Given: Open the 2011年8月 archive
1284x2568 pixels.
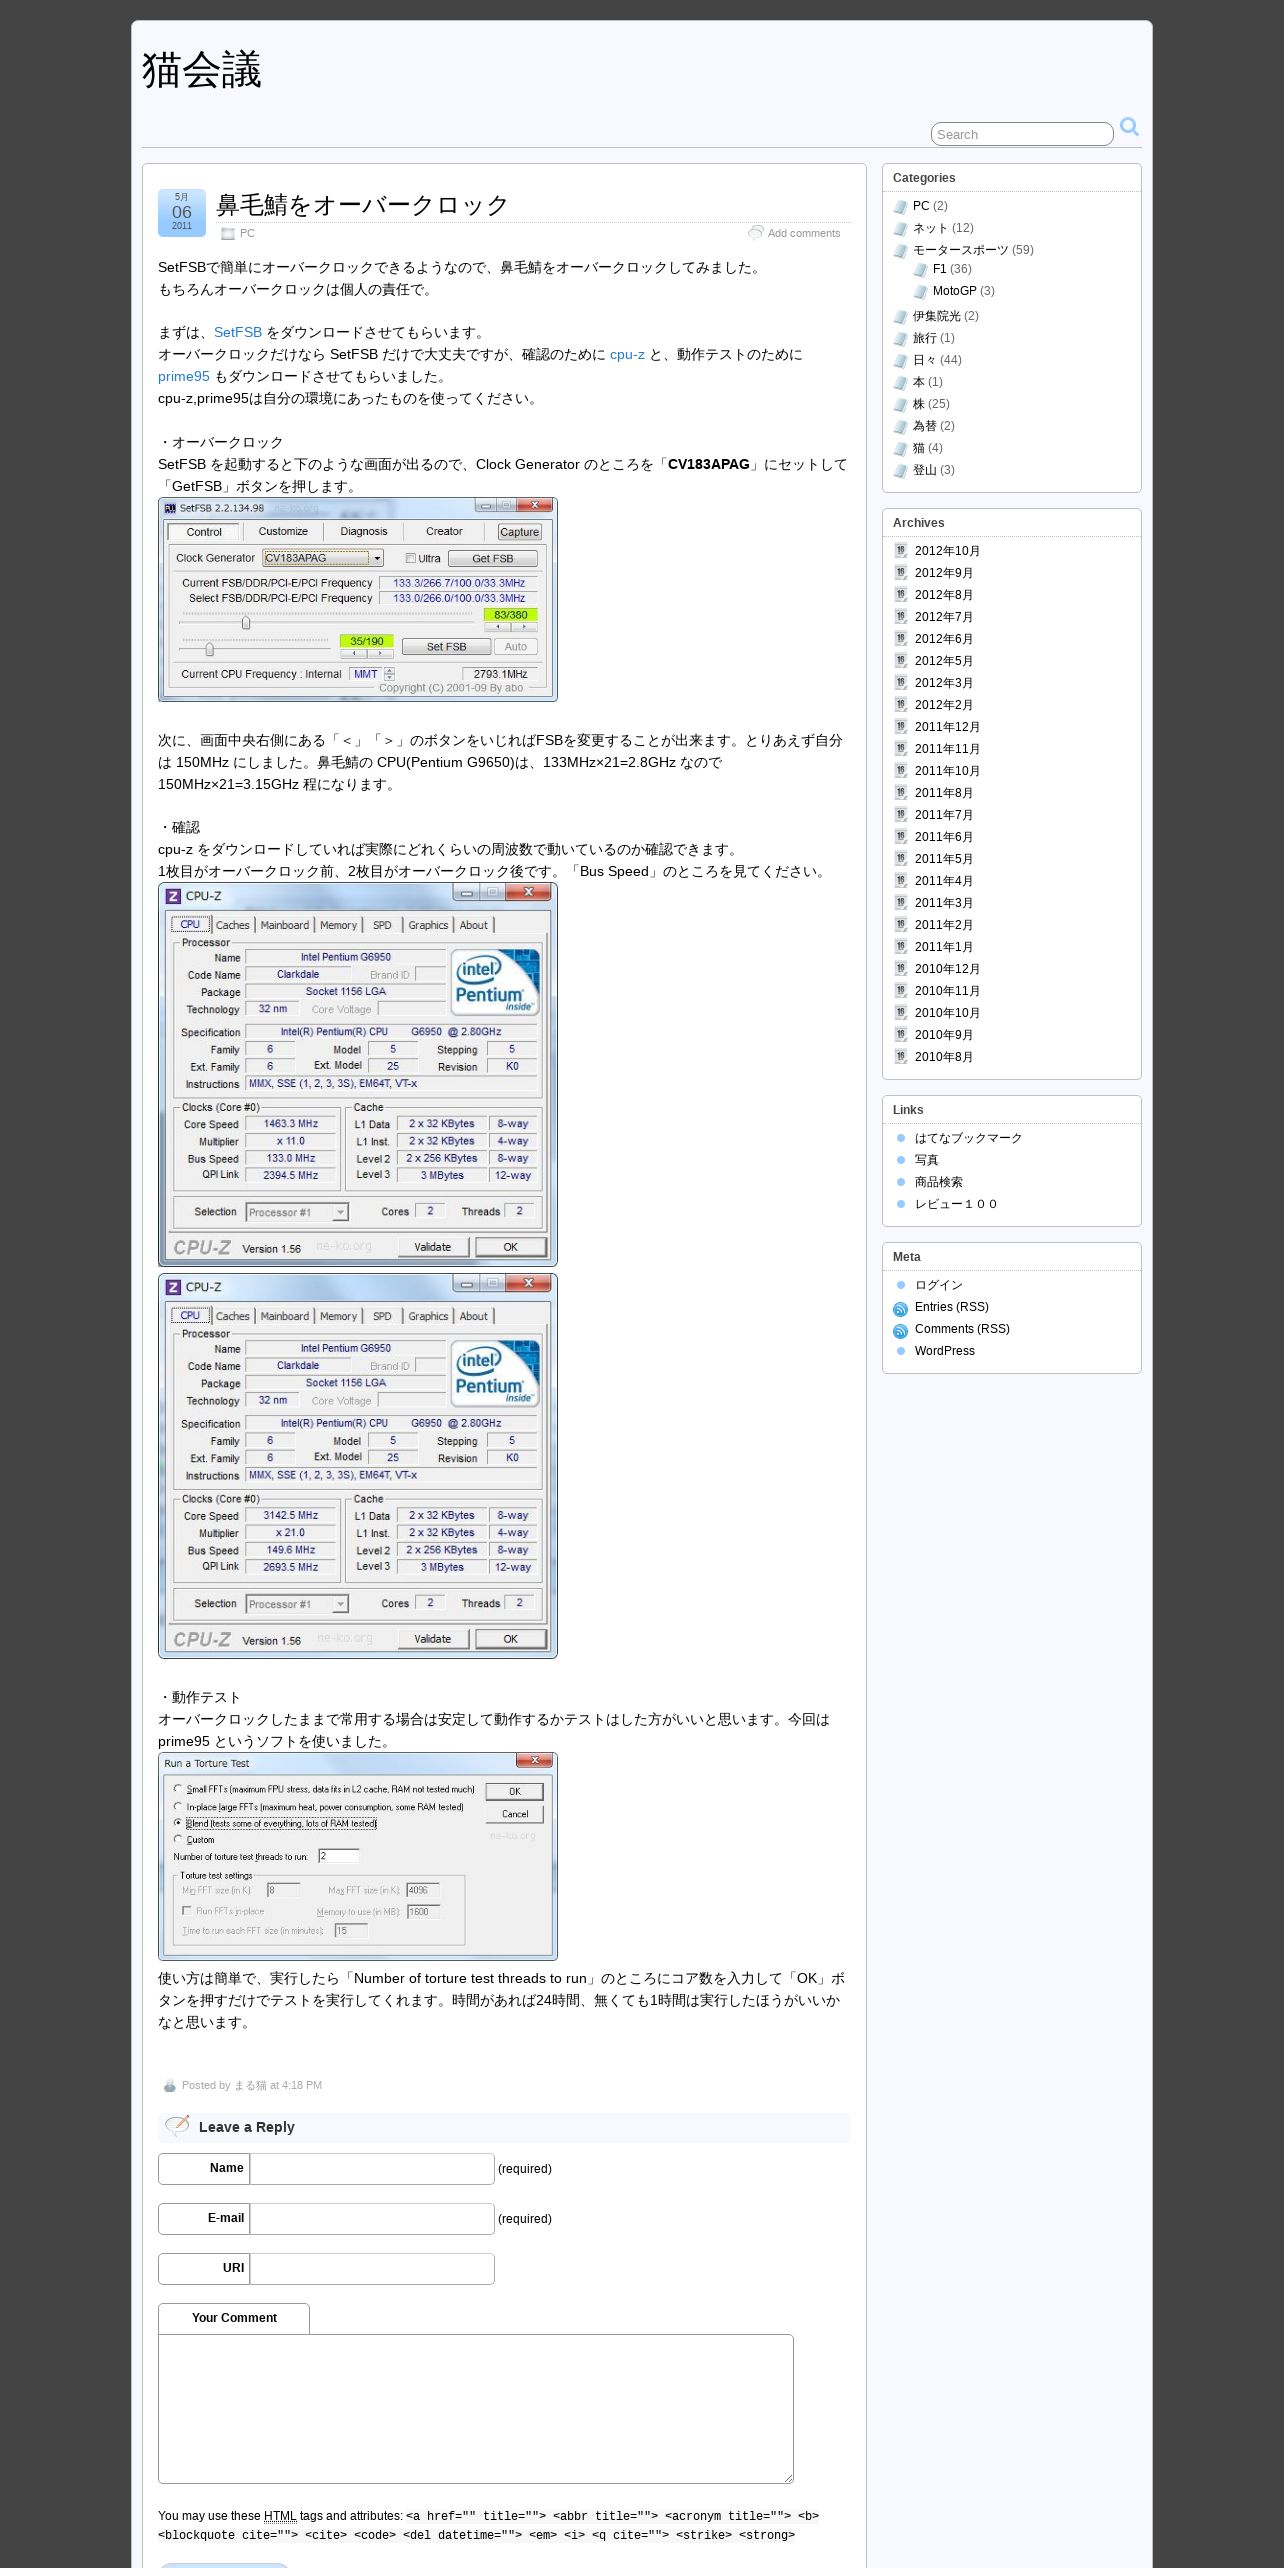Looking at the screenshot, I should point(944,793).
